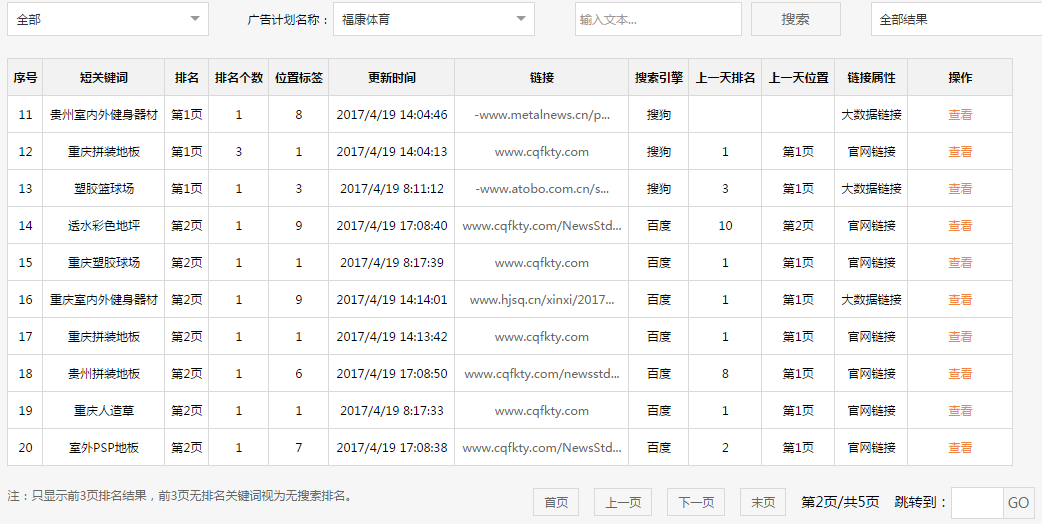Click the 搜索 button

point(795,19)
